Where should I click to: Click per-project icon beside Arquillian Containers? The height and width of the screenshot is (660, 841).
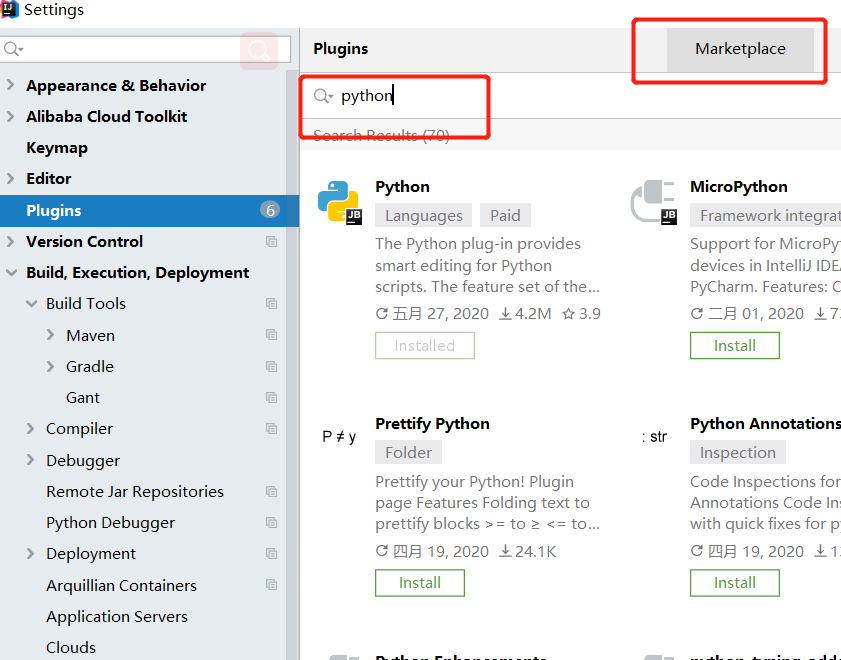pos(271,585)
